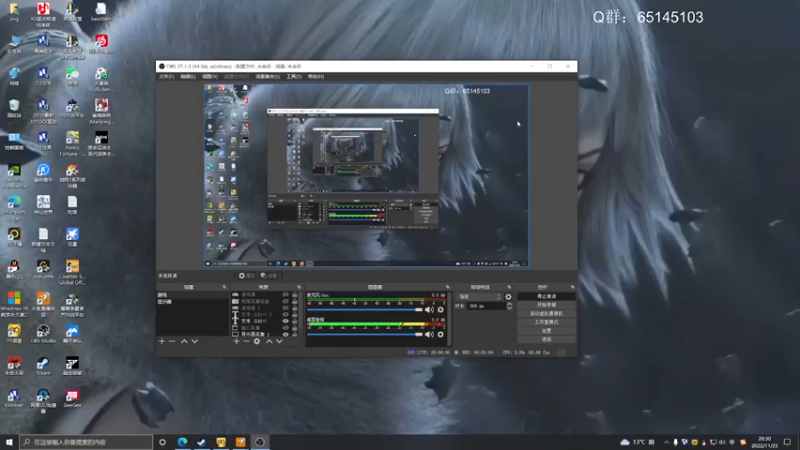800x450 pixels.
Task: Open the 帮助(H) menu
Action: pyautogui.click(x=316, y=77)
